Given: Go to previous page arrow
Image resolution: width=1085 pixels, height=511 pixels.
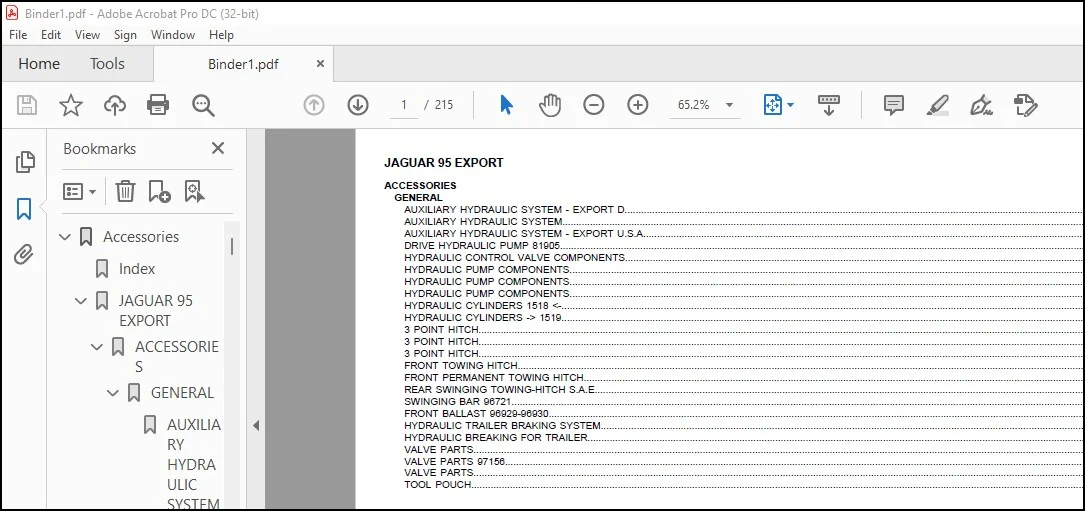Looking at the screenshot, I should click(314, 105).
